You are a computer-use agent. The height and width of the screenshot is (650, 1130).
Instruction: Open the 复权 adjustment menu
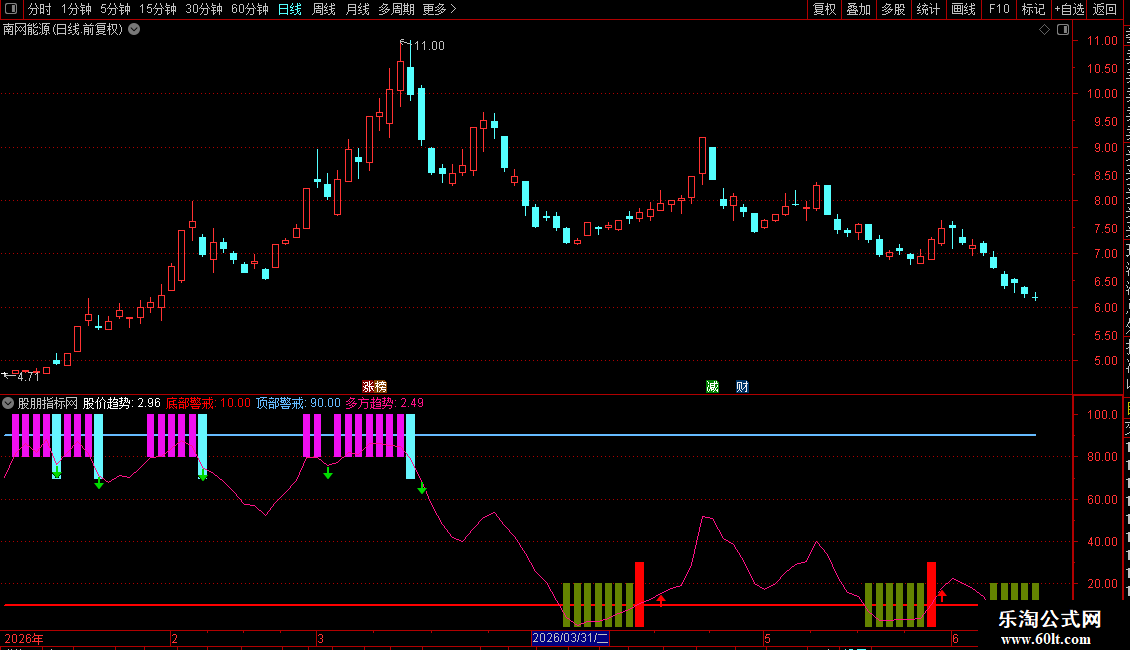tap(824, 9)
